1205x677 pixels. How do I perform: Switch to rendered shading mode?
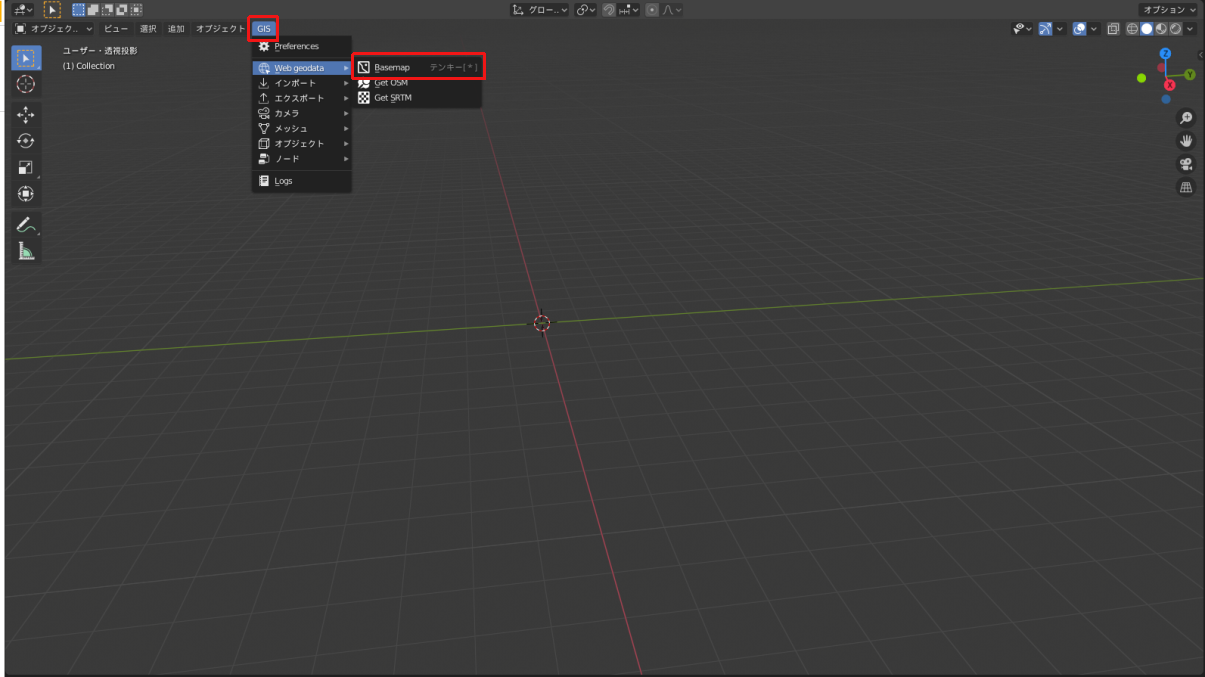[x=1175, y=29]
